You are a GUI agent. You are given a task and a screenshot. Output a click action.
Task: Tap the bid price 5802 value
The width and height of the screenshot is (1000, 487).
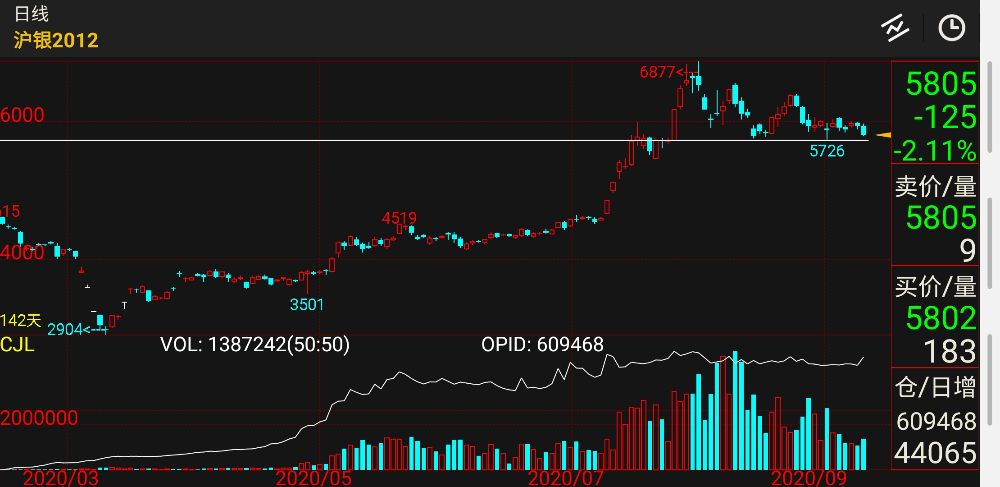tap(940, 319)
